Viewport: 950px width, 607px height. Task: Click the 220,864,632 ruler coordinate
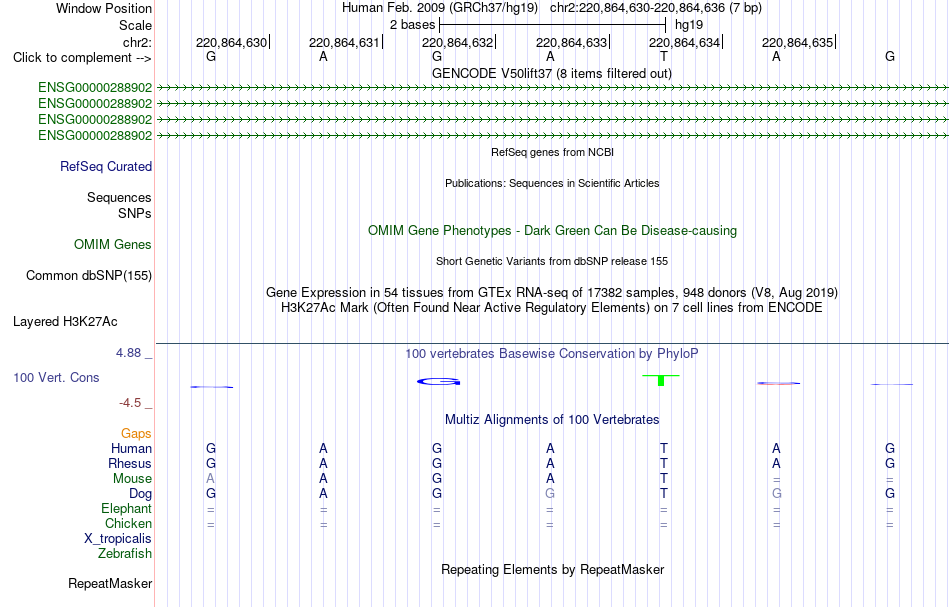pyautogui.click(x=457, y=43)
